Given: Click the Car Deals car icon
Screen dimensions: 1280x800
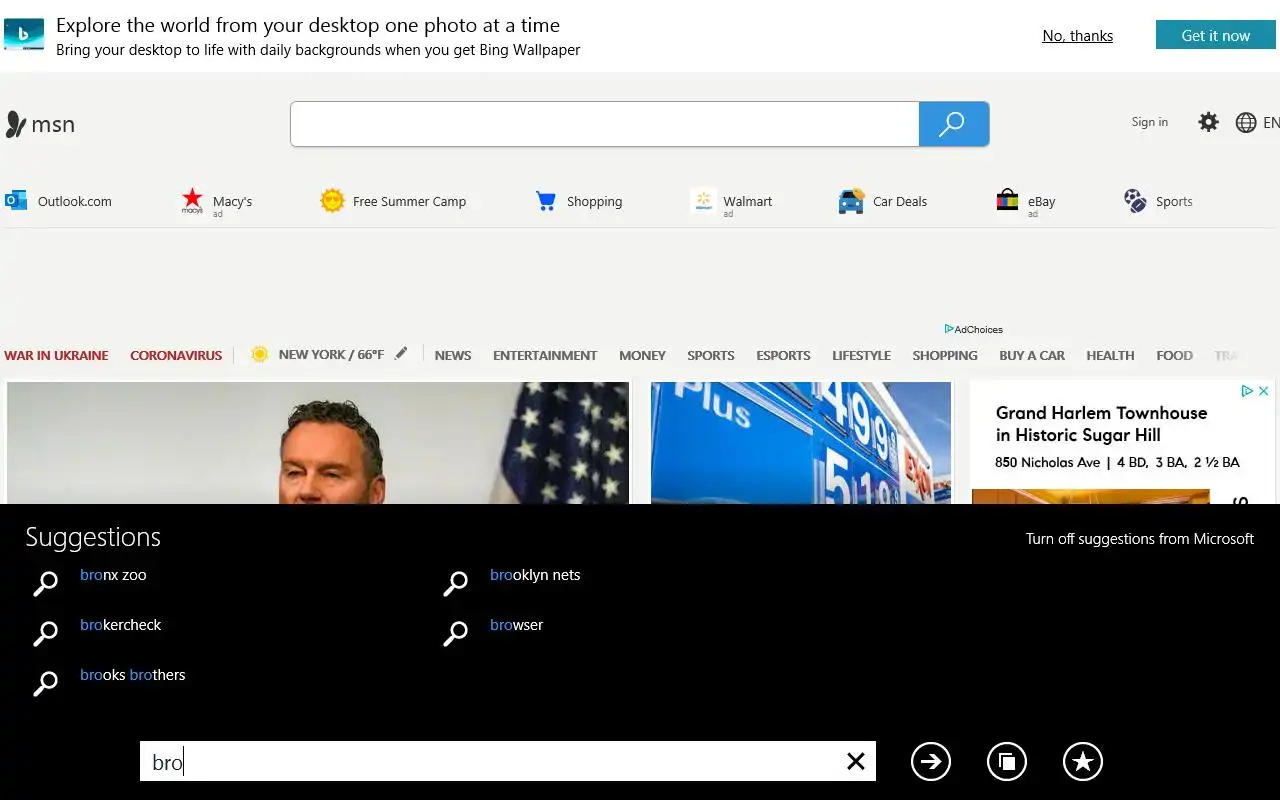Looking at the screenshot, I should coord(851,201).
